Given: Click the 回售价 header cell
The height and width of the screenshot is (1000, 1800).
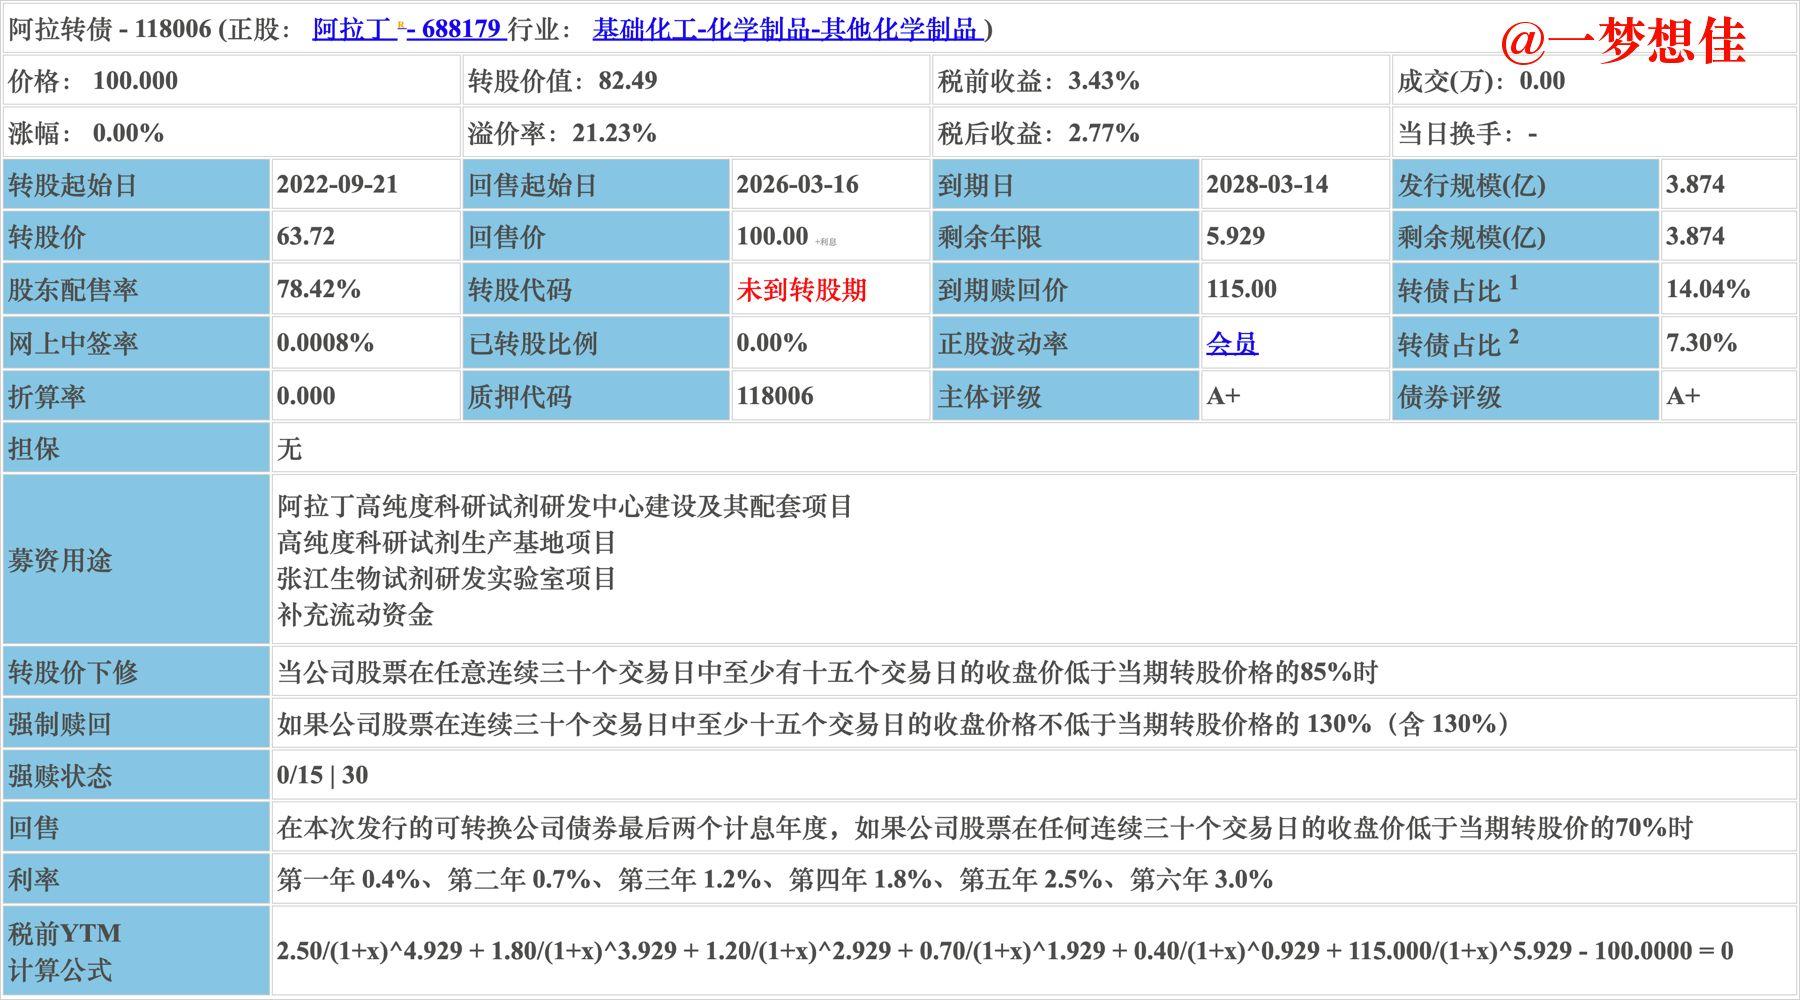Looking at the screenshot, I should [x=595, y=237].
